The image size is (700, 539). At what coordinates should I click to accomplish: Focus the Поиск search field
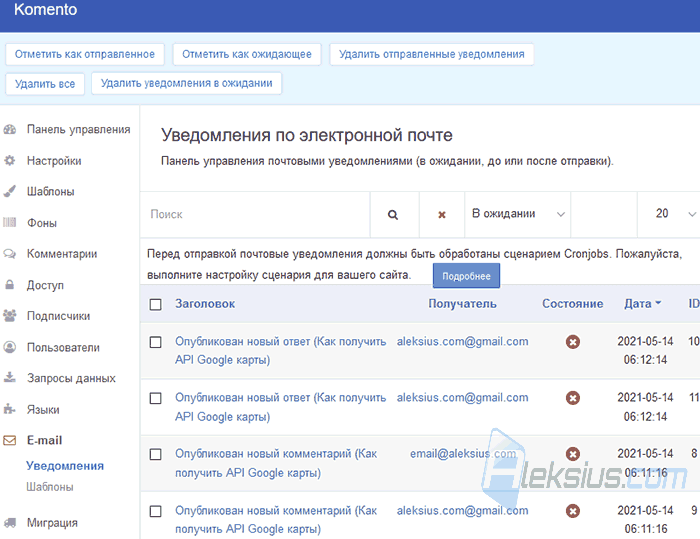point(255,214)
